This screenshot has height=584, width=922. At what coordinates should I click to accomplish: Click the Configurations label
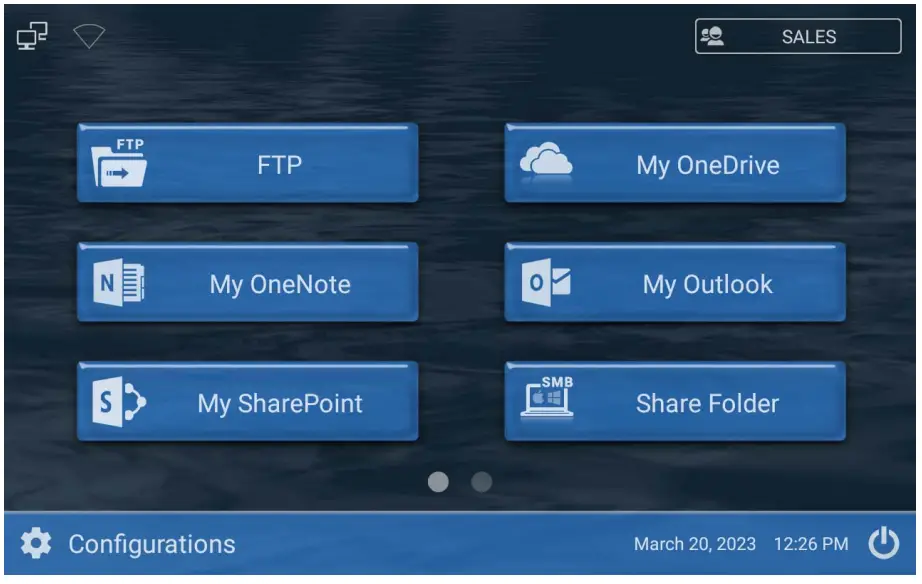coord(152,545)
